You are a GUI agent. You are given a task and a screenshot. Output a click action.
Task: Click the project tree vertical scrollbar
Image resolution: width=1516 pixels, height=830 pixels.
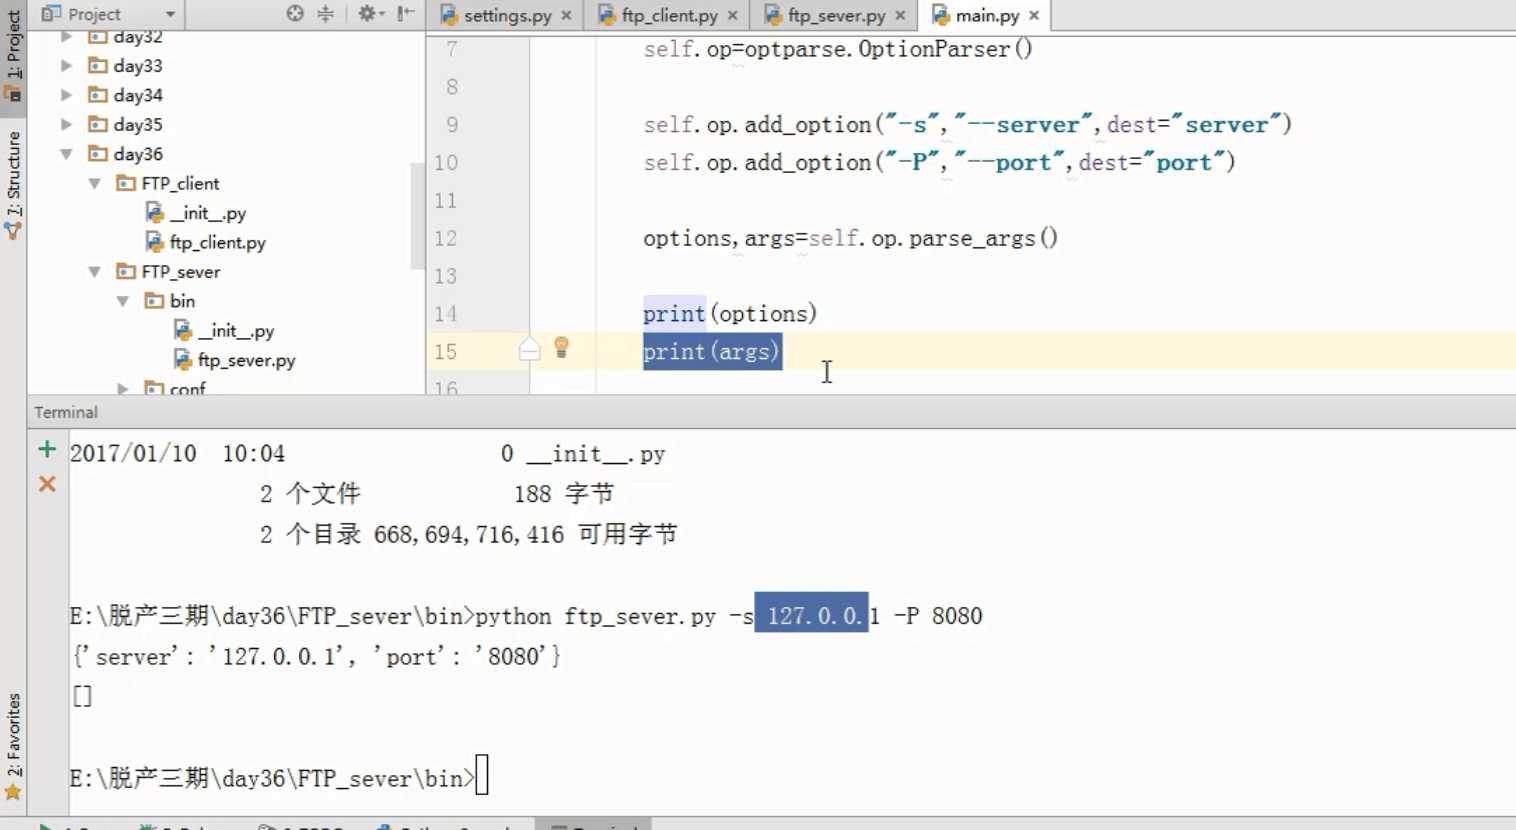pos(418,215)
